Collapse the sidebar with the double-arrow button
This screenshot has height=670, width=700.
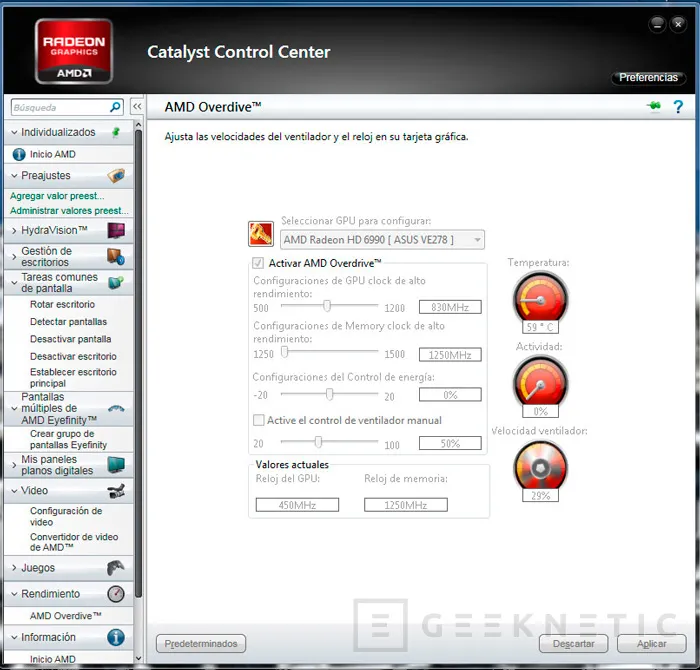(137, 107)
